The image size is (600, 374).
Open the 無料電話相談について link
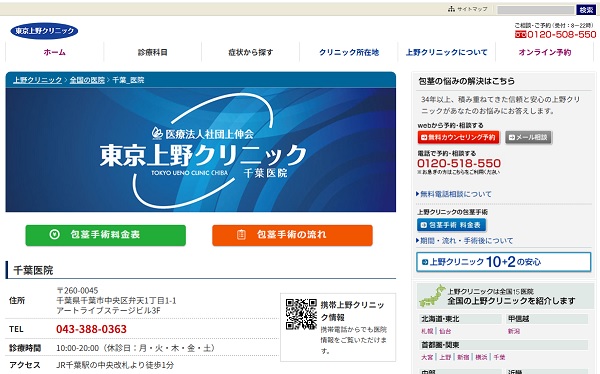click(x=456, y=194)
